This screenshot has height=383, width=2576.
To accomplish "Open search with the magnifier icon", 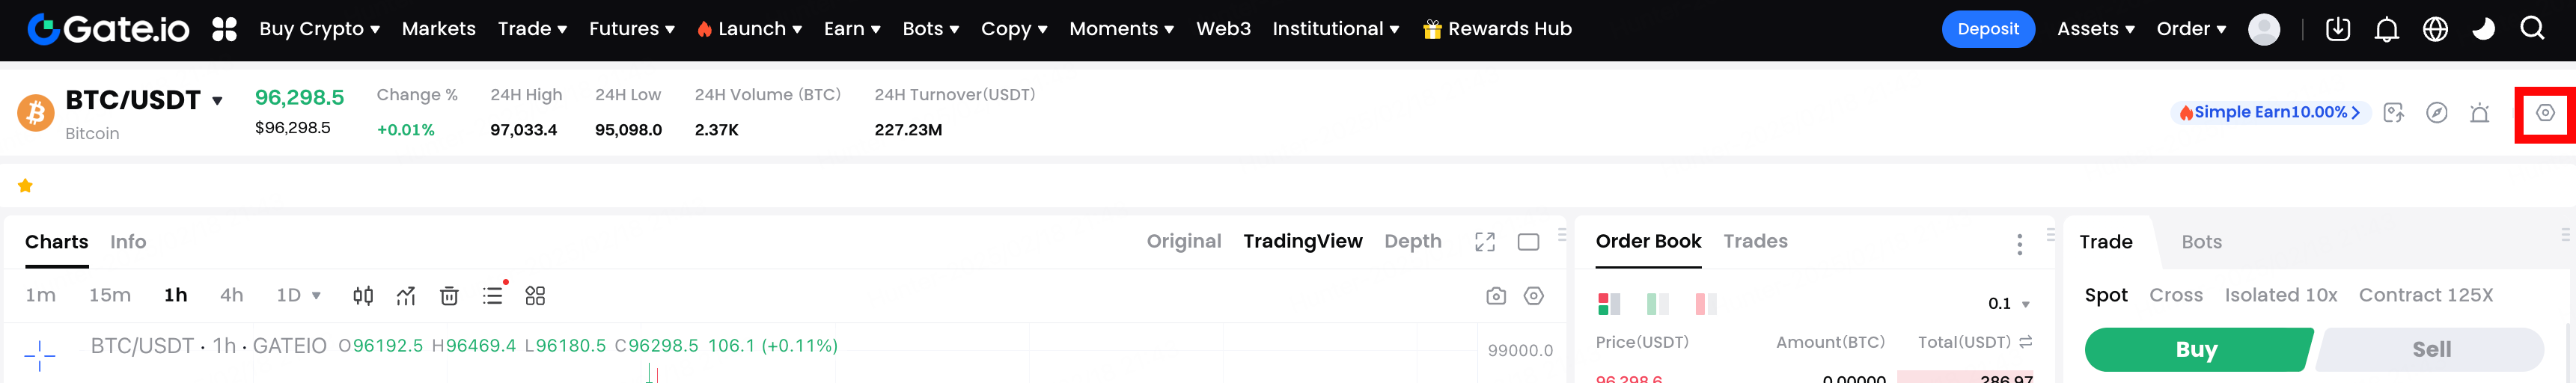I will pos(2532,29).
